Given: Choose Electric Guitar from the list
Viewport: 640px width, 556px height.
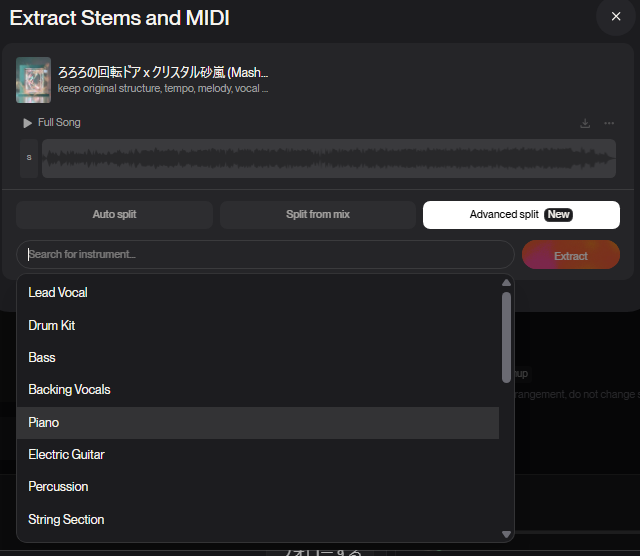Looking at the screenshot, I should pyautogui.click(x=258, y=454).
